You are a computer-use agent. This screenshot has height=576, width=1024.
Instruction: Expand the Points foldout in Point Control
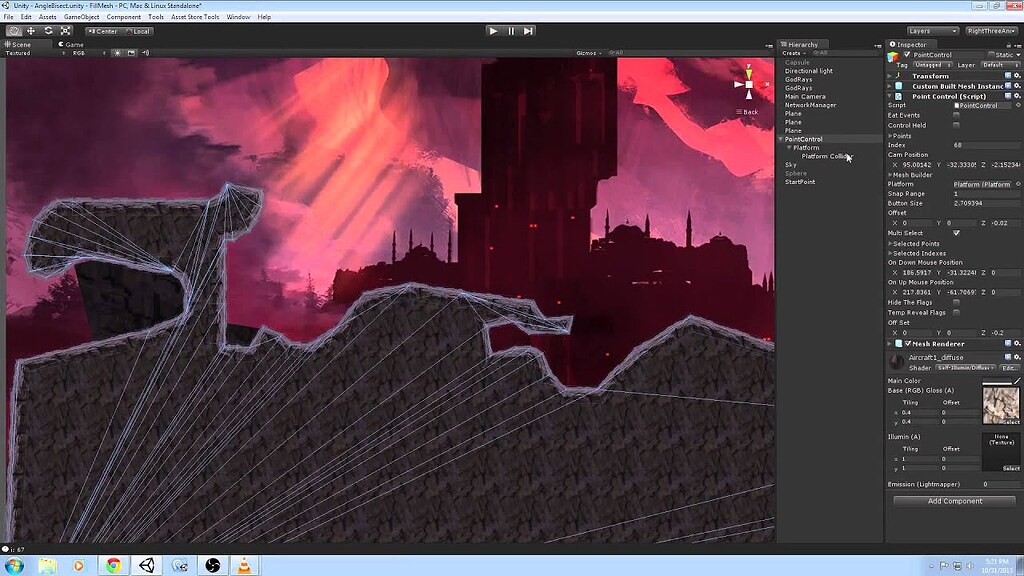[891, 137]
